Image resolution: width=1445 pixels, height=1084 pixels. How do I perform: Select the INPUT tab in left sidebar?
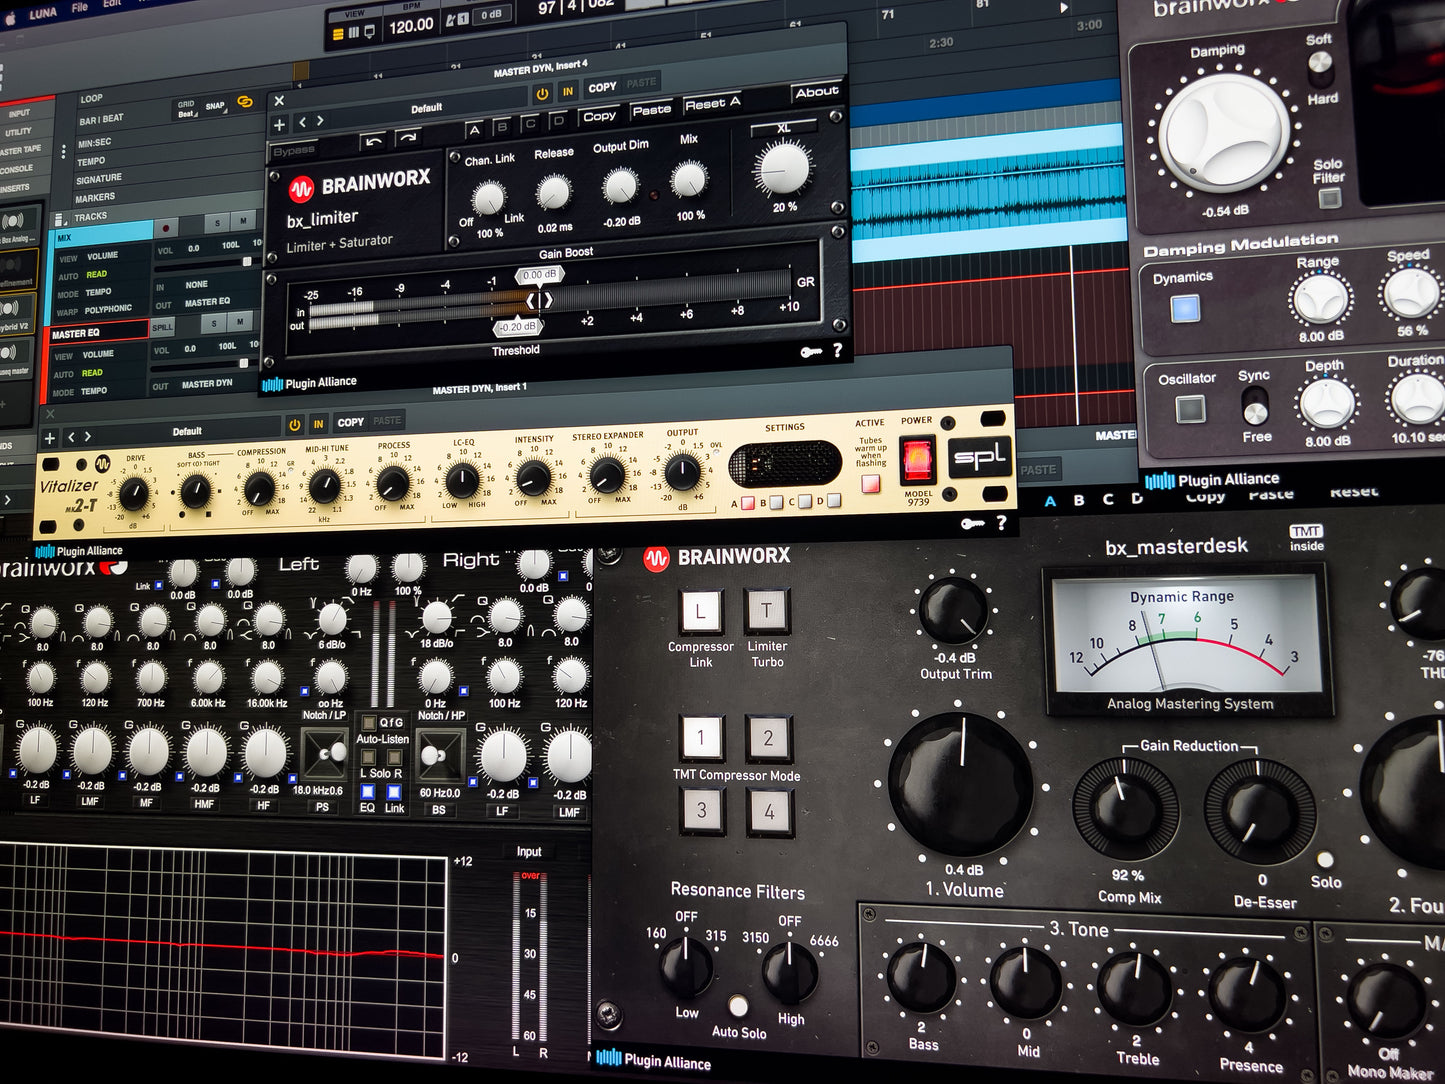pyautogui.click(x=19, y=113)
